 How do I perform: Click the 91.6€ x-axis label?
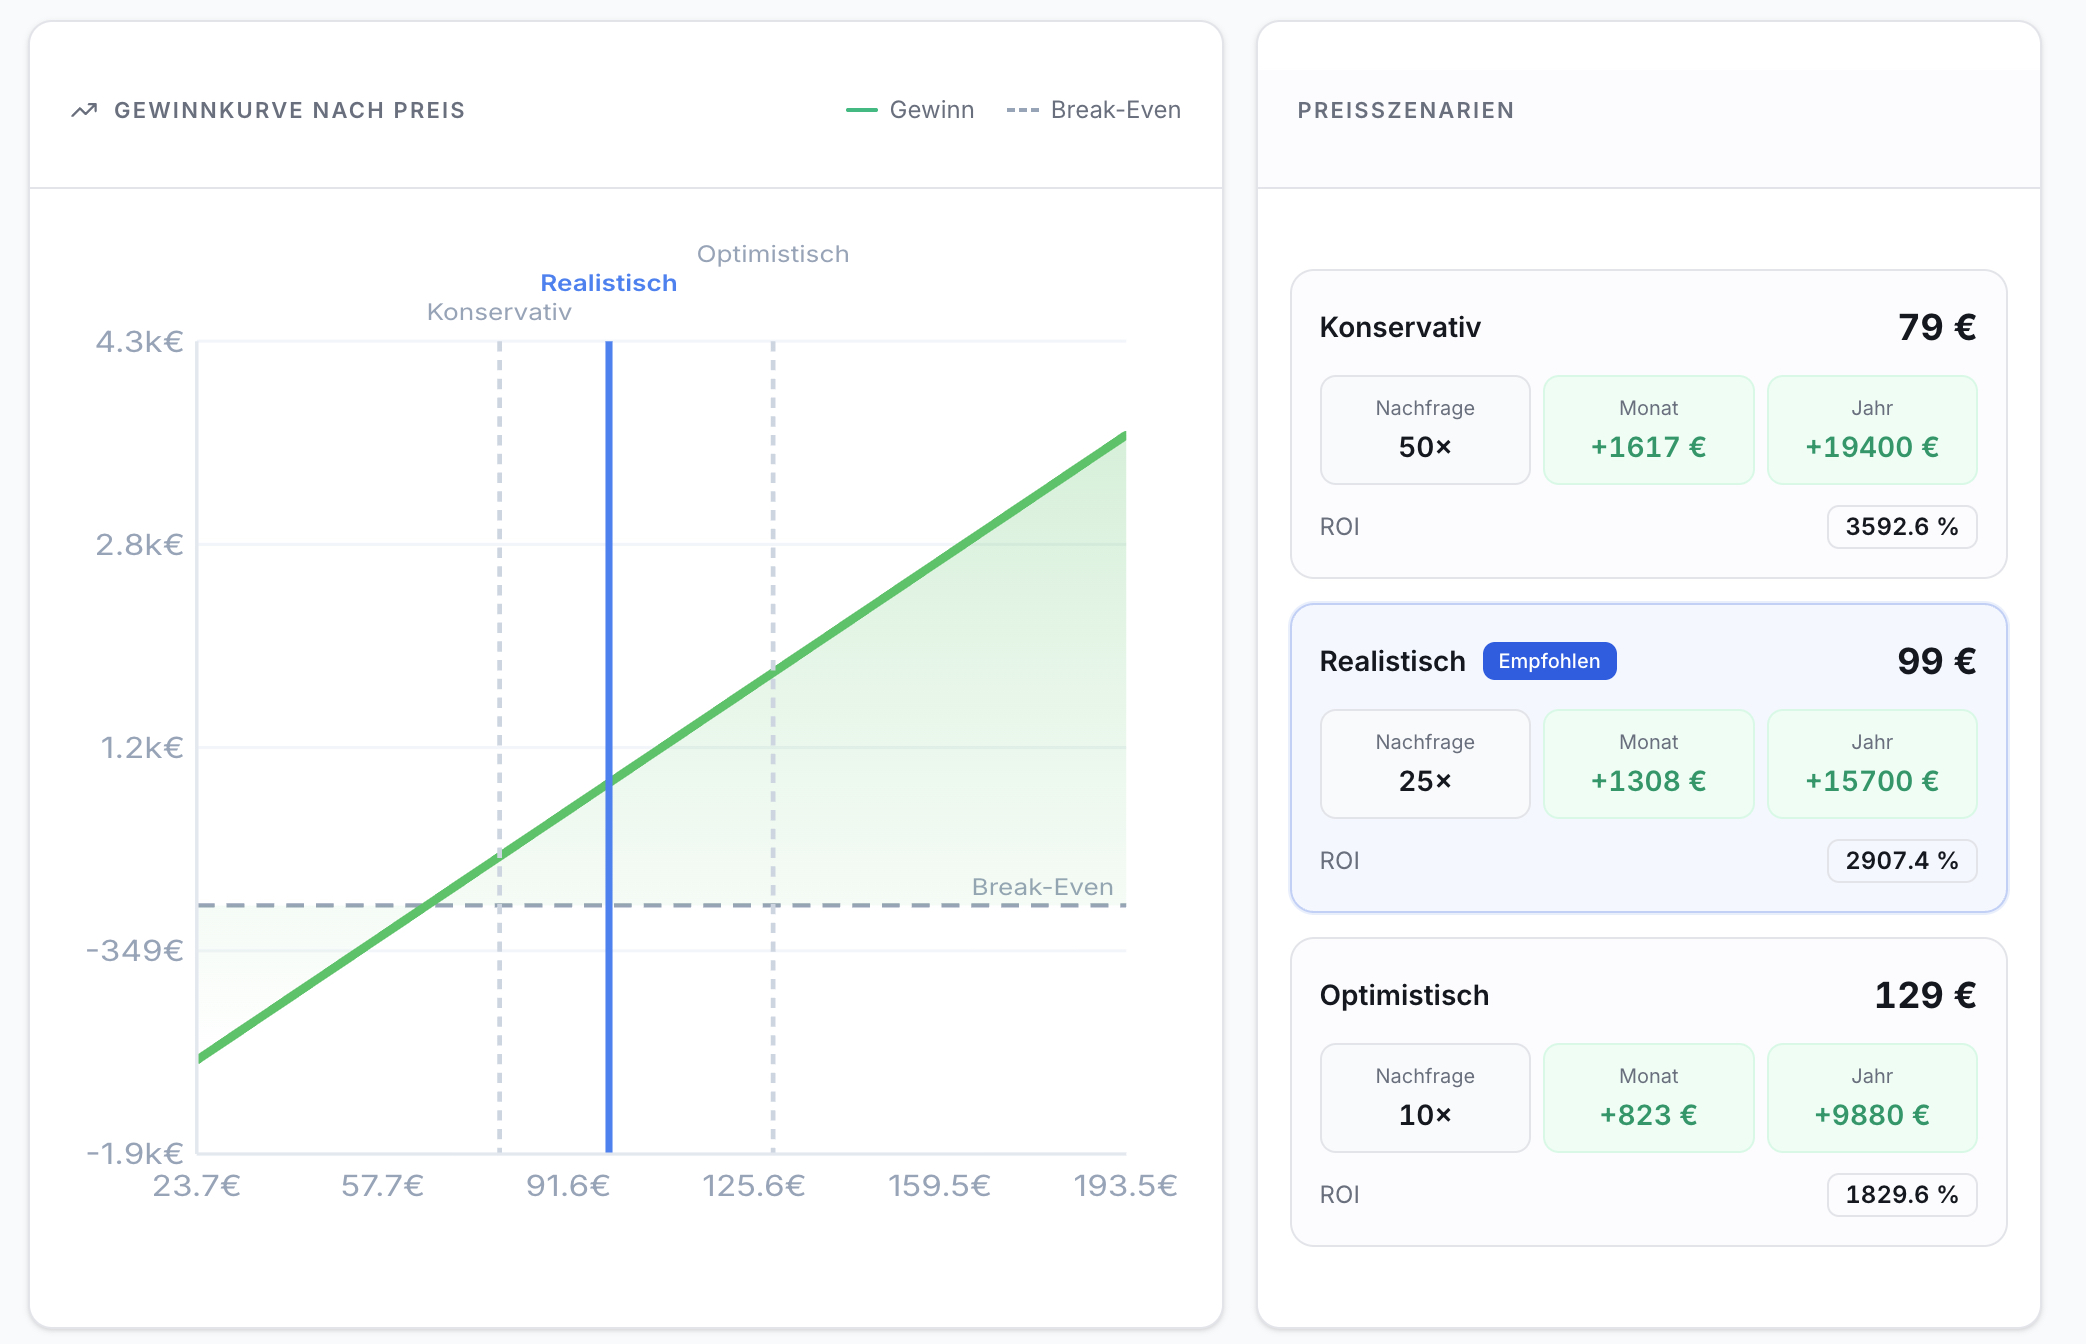click(568, 1186)
